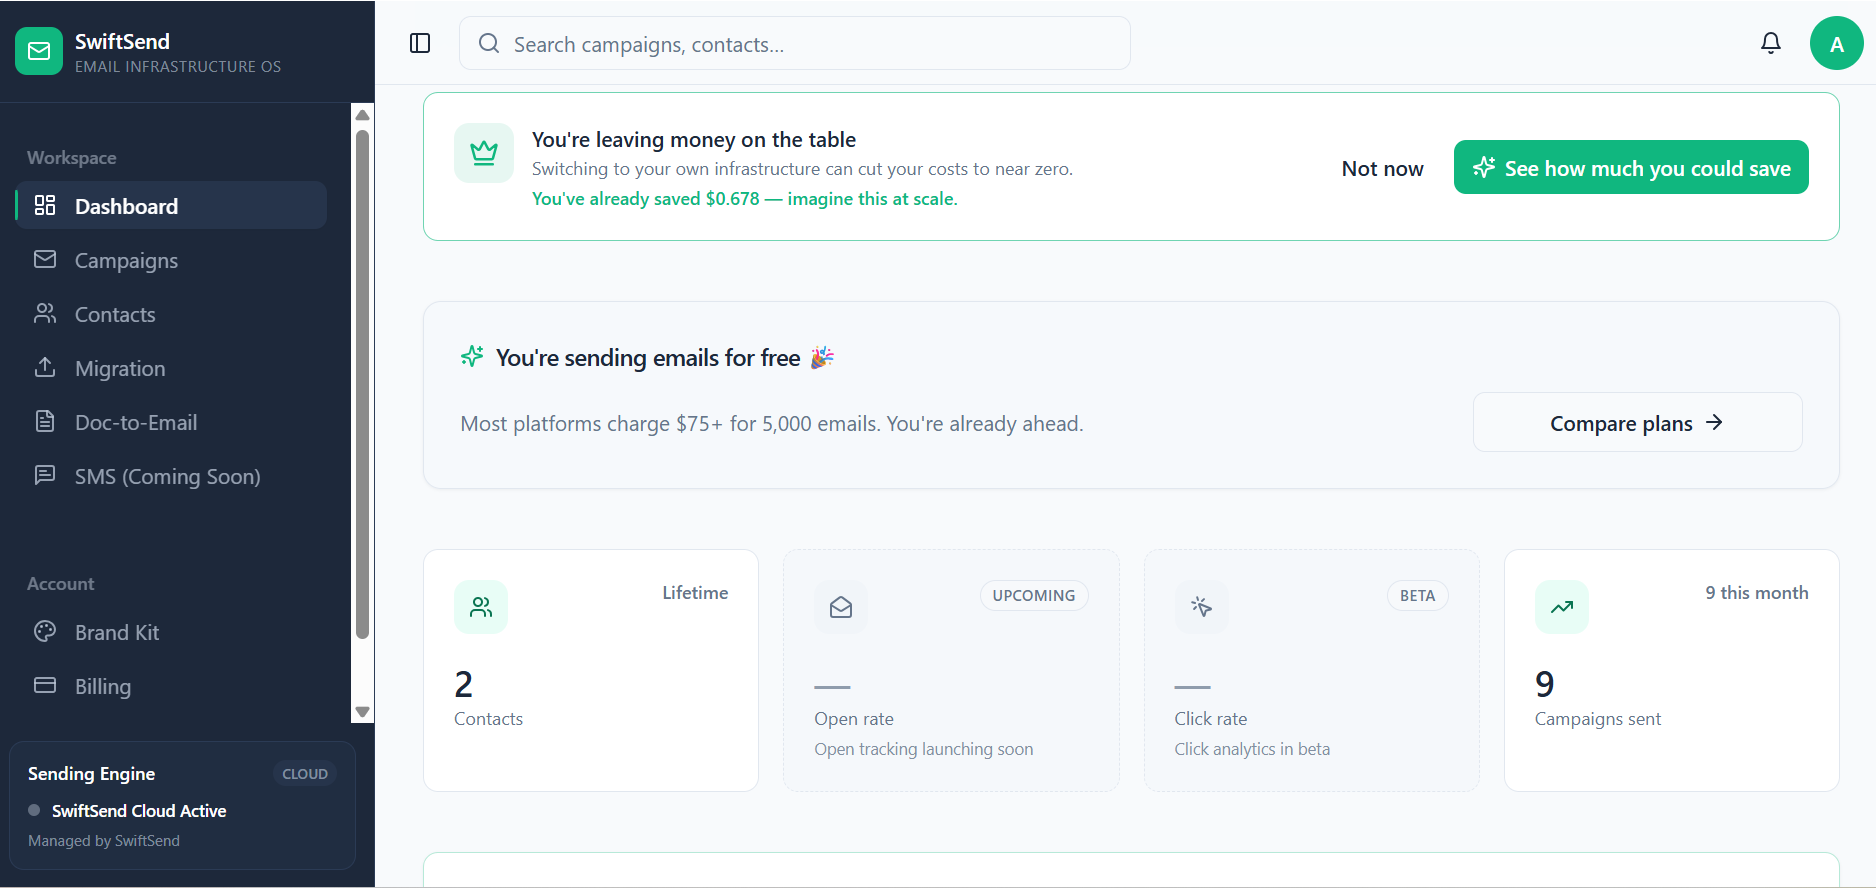1876x888 pixels.
Task: Click the sidebar scrollbar down arrow
Action: point(363,712)
